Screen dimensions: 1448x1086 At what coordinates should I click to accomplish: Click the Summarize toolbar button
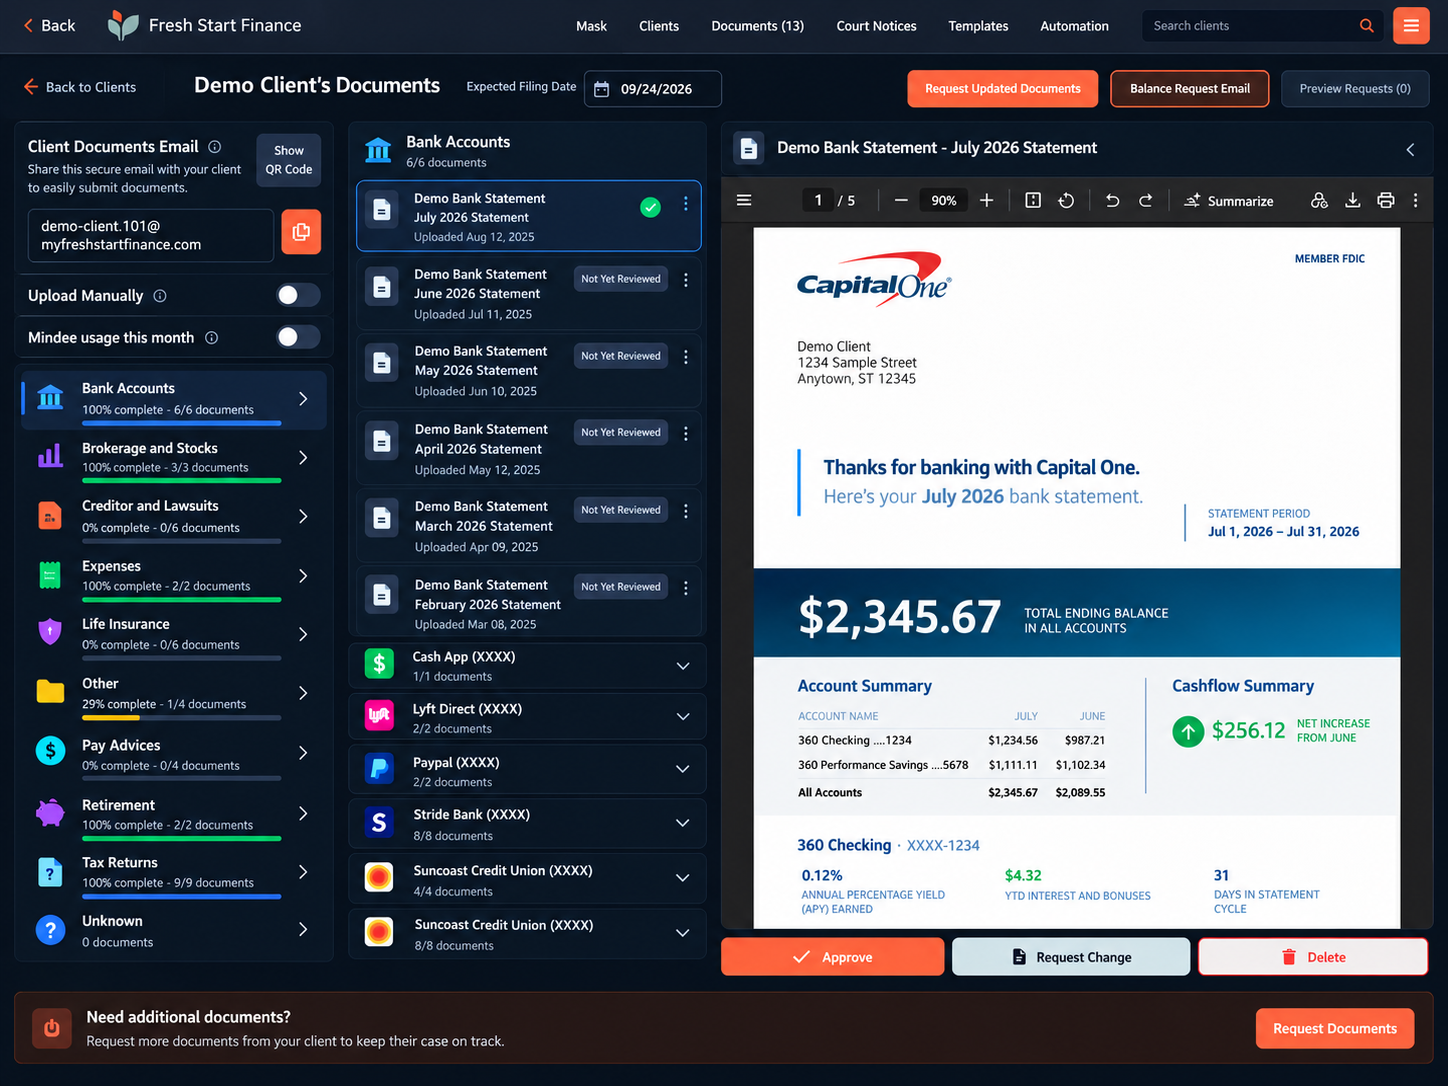pyautogui.click(x=1229, y=201)
